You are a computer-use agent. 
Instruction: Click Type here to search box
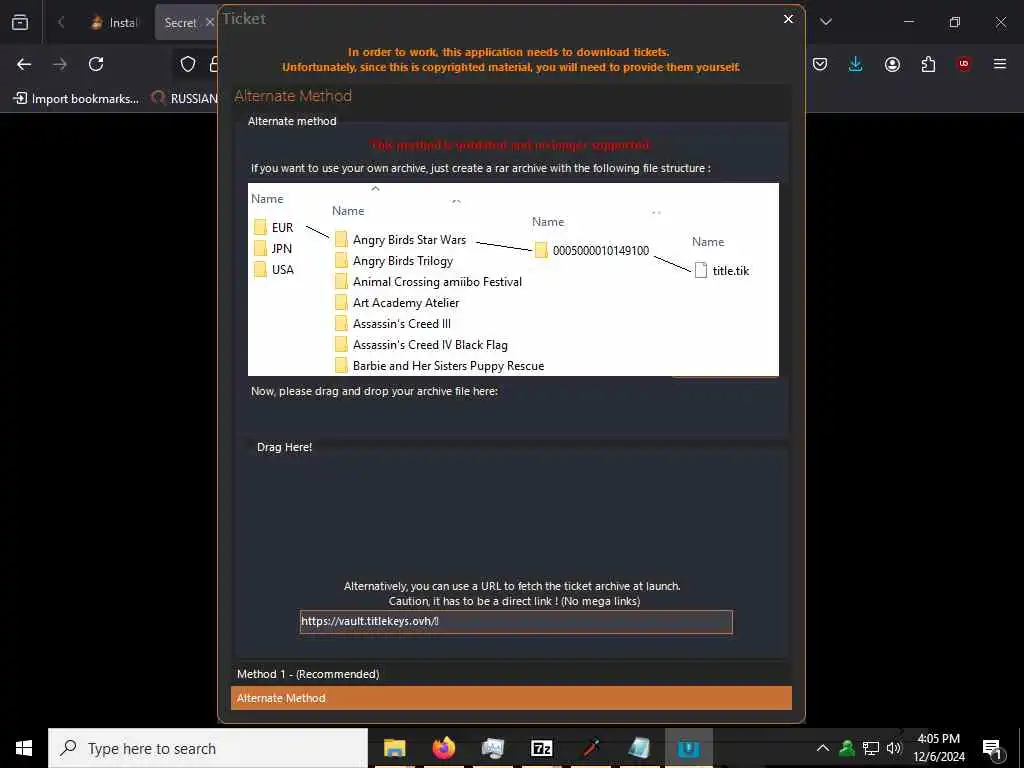pyautogui.click(x=208, y=748)
